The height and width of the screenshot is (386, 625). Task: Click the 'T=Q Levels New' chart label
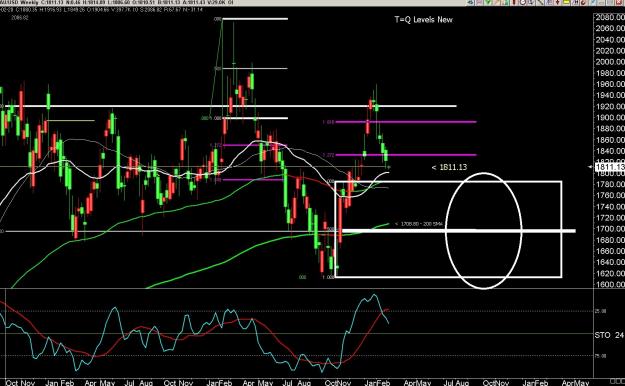(x=423, y=20)
